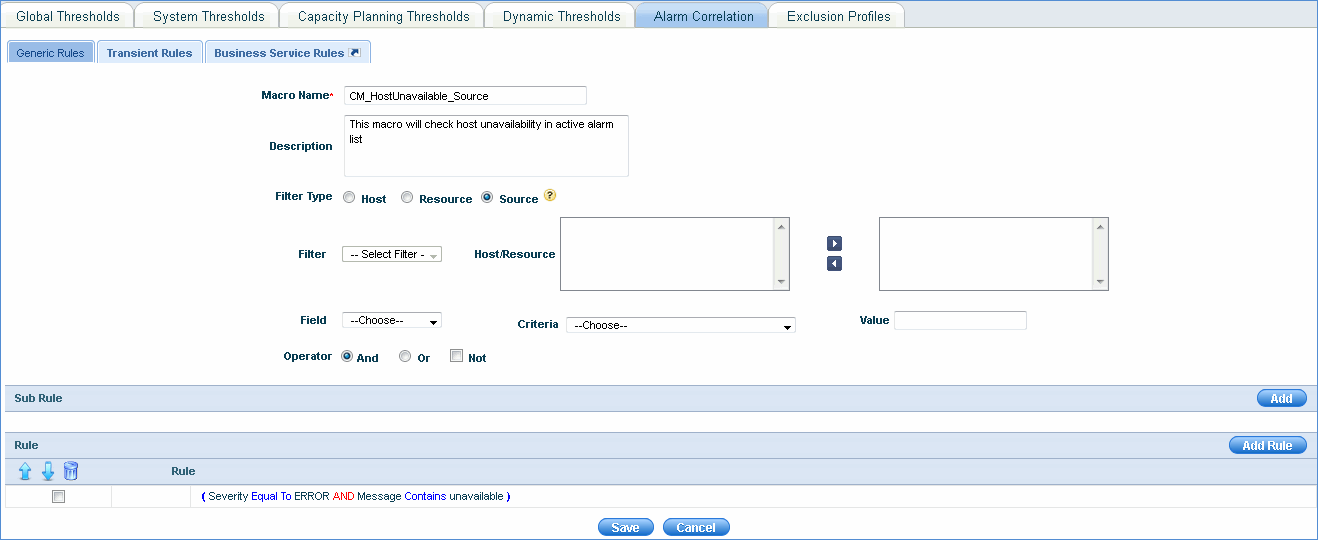1318x540 pixels.
Task: Switch to the Dynamic Thresholds tab
Action: pos(561,16)
